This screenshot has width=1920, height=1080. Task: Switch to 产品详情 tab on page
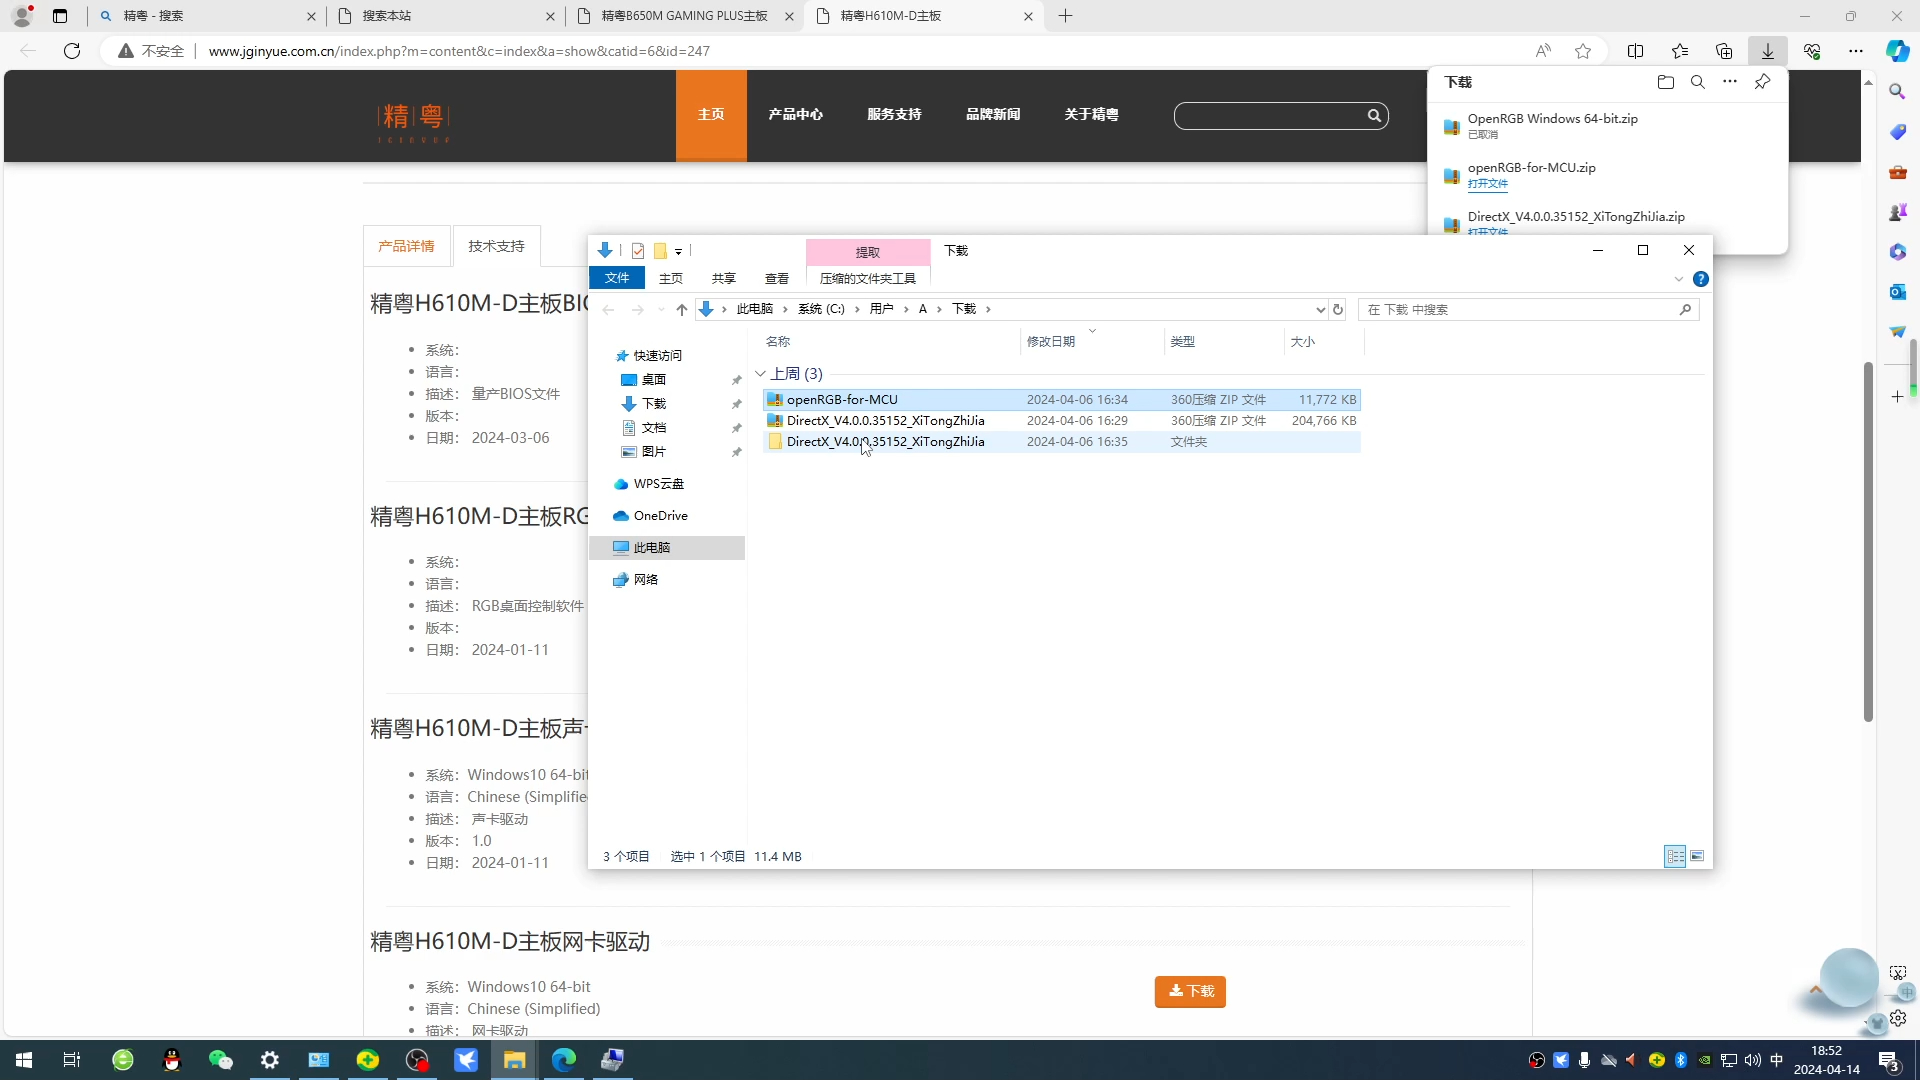tap(406, 246)
